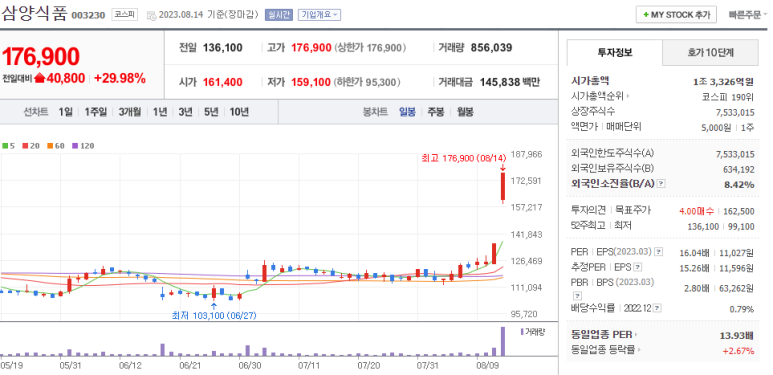Click the orange 60-day moving average legend
The width and height of the screenshot is (773, 375).
point(56,146)
